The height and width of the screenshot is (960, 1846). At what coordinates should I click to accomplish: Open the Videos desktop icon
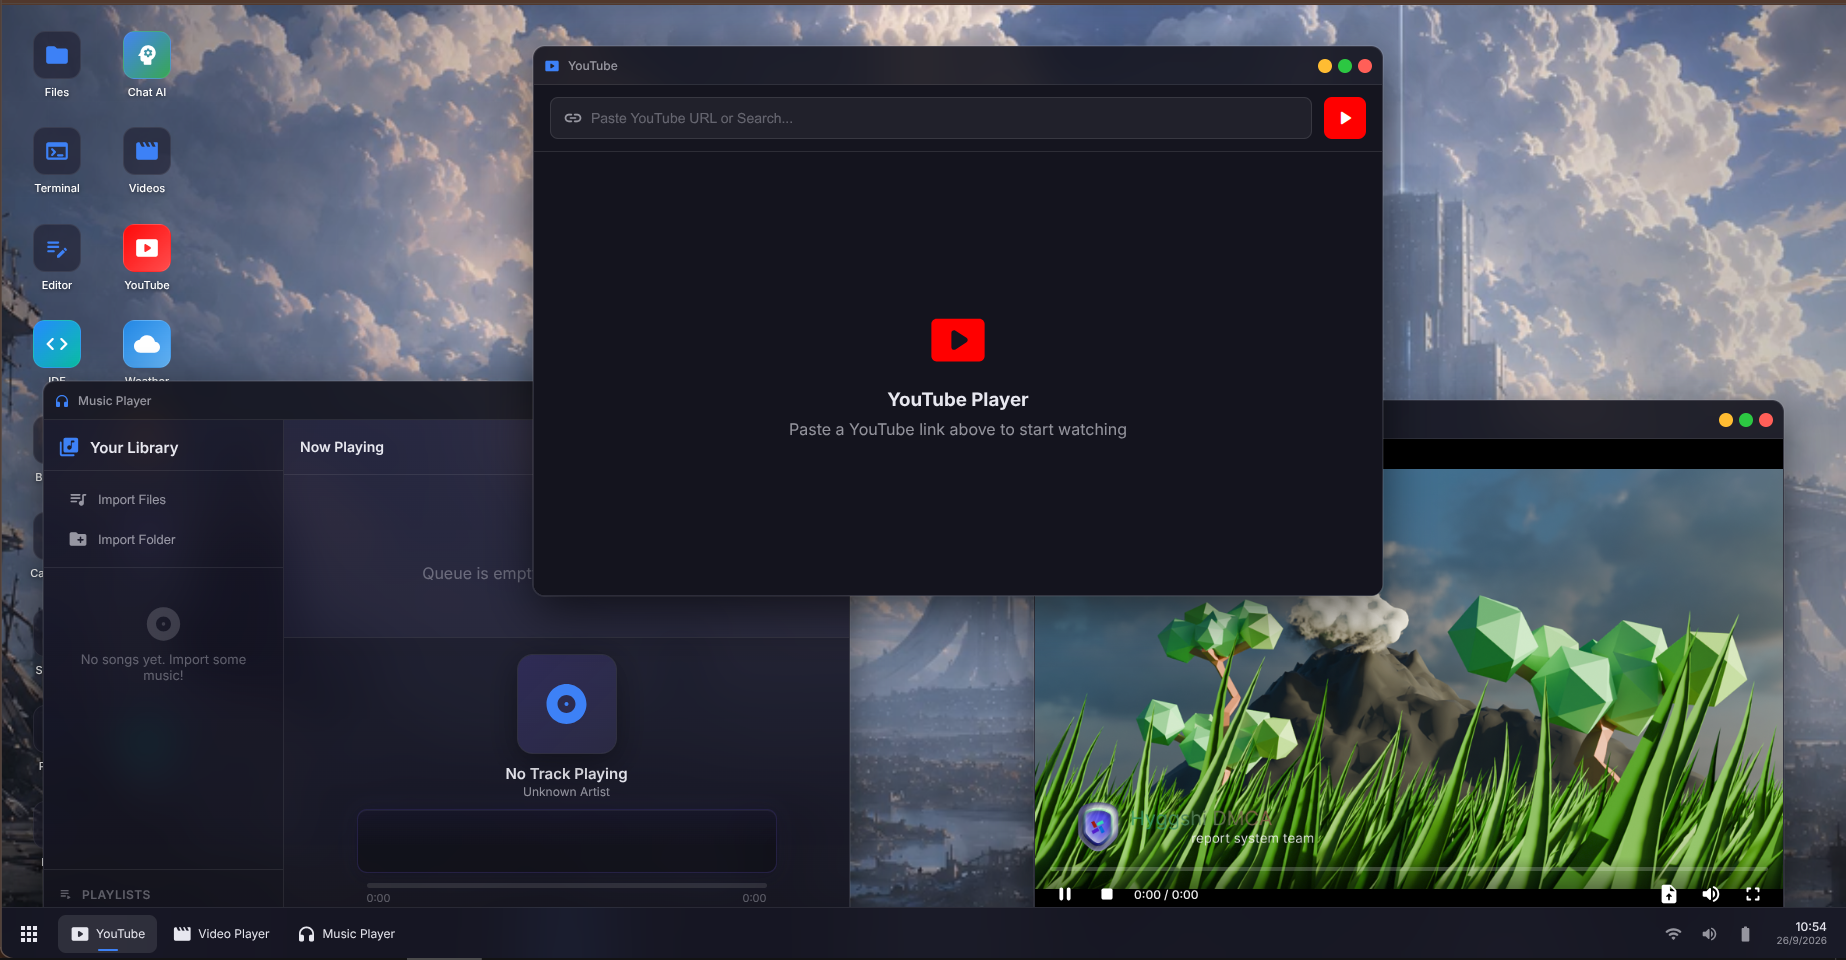tap(147, 152)
